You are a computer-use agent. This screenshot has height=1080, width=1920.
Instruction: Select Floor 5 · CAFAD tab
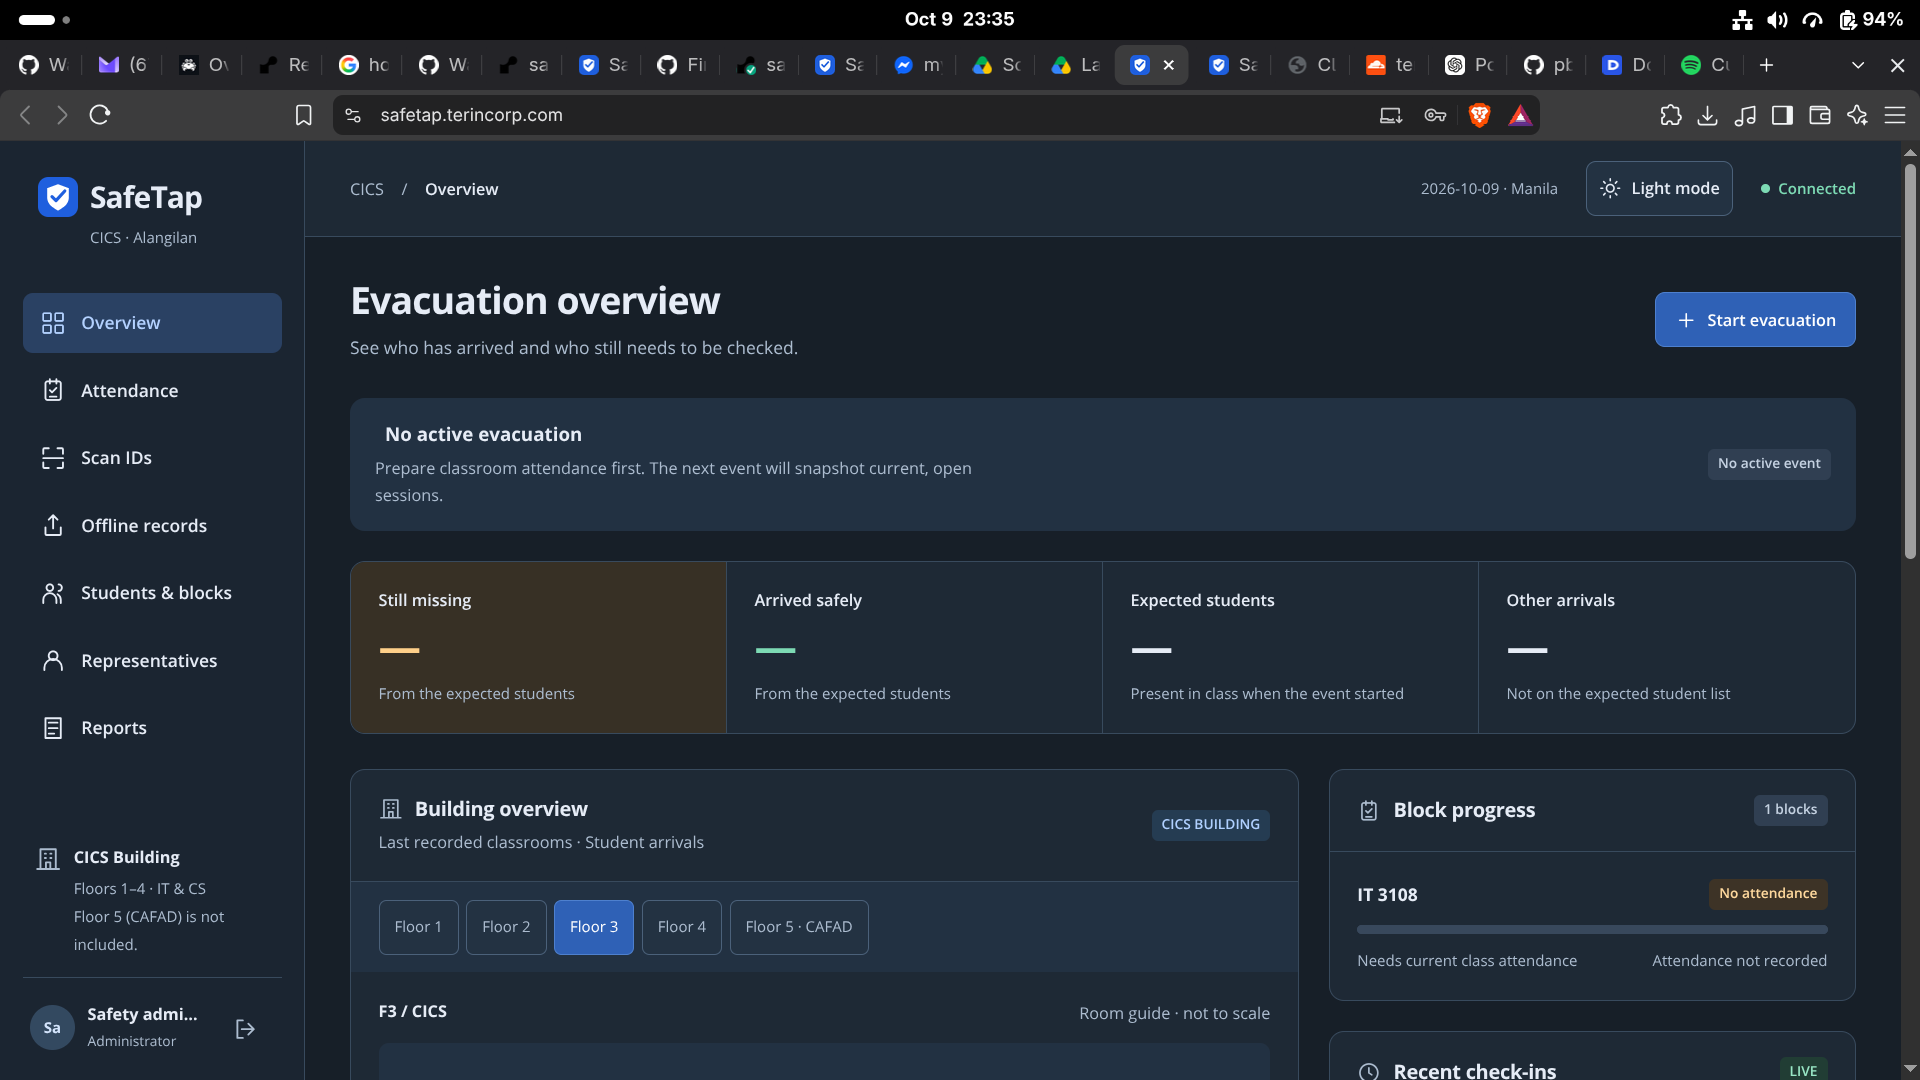tap(799, 927)
